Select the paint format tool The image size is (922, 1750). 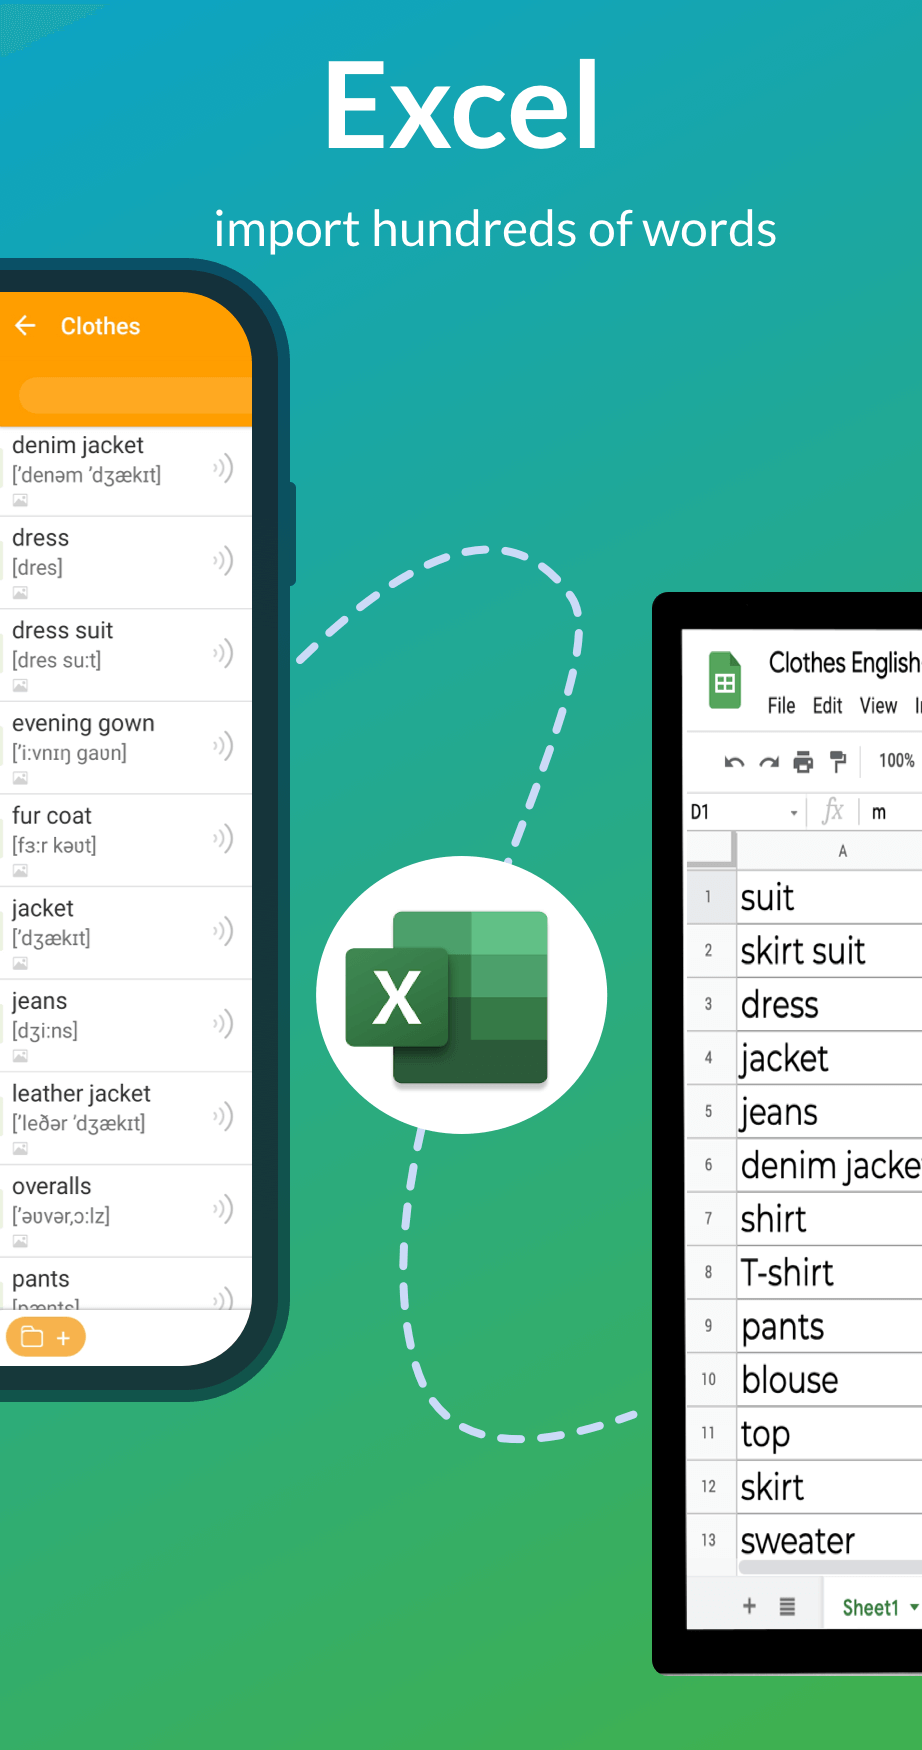pyautogui.click(x=838, y=762)
